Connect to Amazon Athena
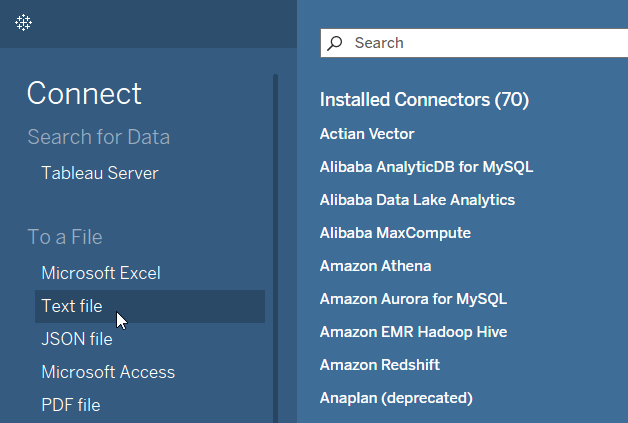Screen dimensions: 628x423 pyautogui.click(x=375, y=266)
